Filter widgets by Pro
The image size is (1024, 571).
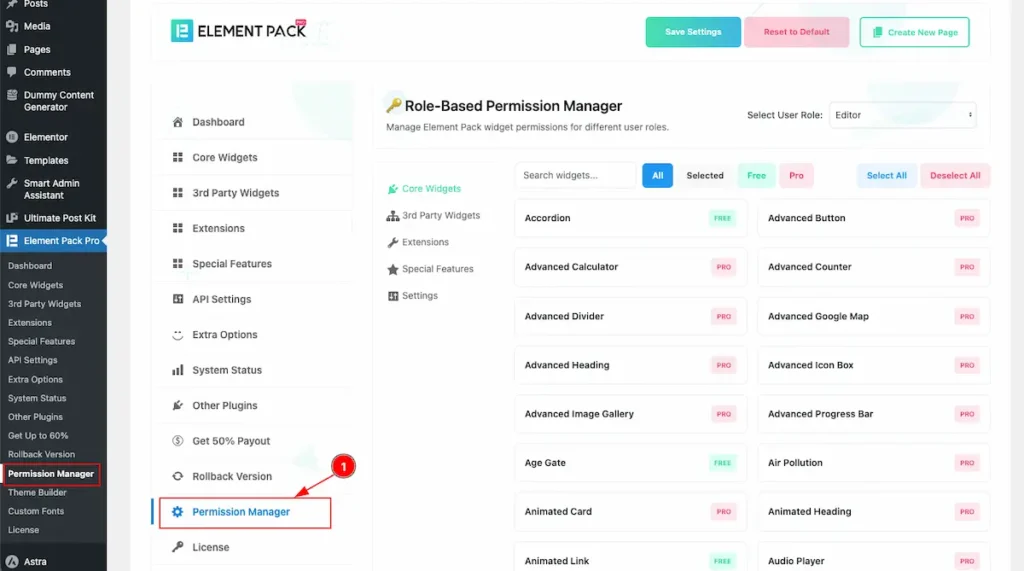[796, 176]
